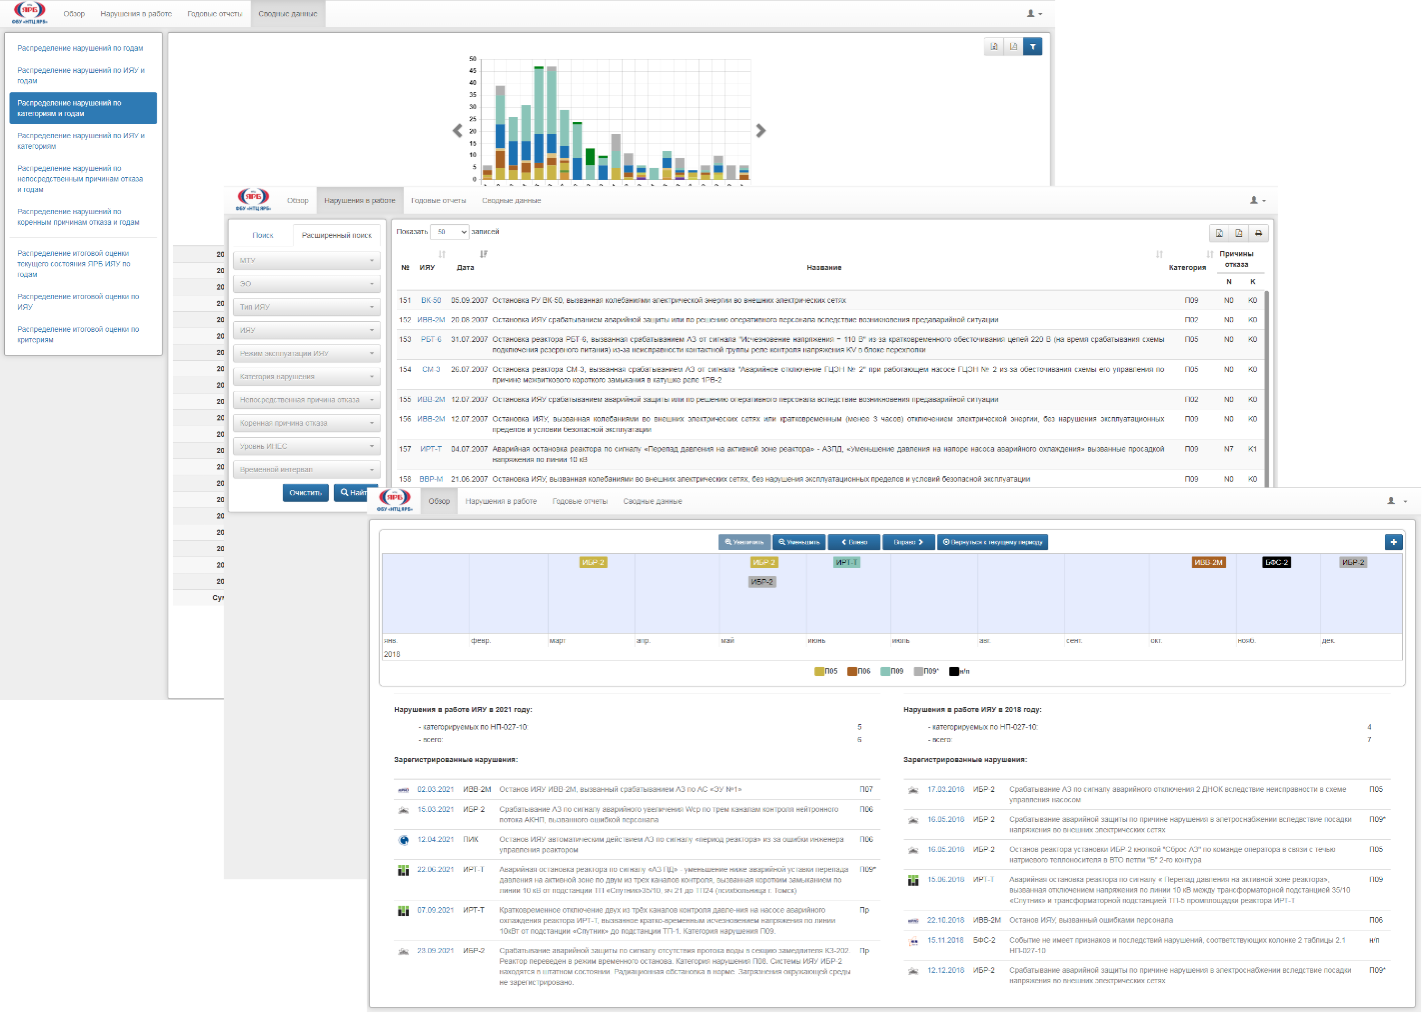Sort table by date column sort icon
This screenshot has width=1426, height=1017.
(483, 254)
